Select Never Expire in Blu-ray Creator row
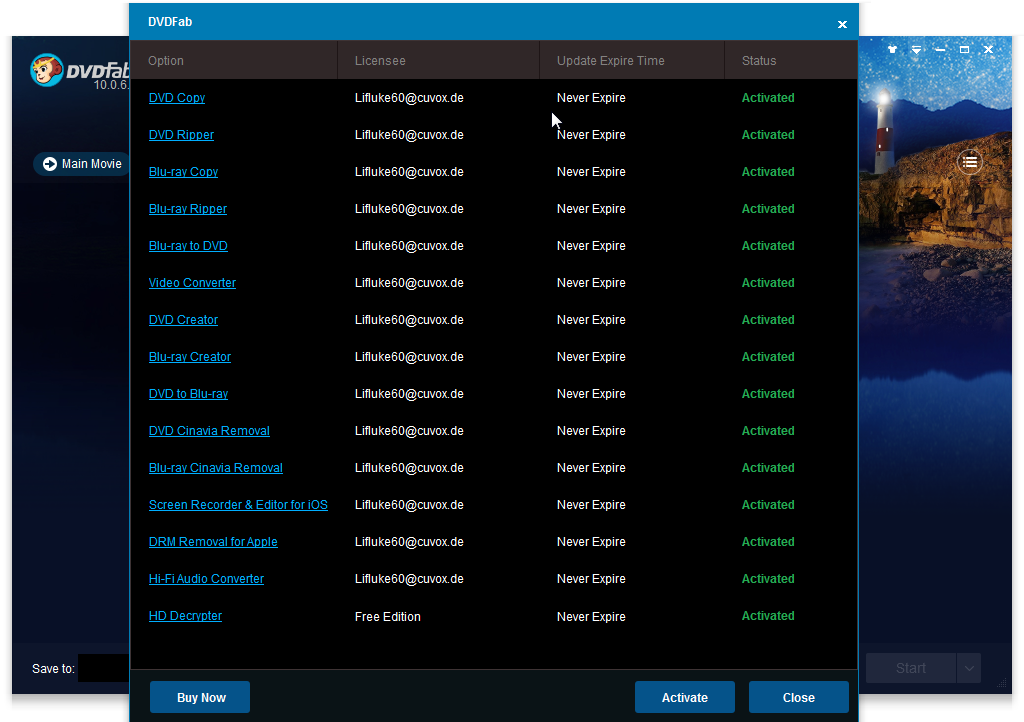 [591, 357]
